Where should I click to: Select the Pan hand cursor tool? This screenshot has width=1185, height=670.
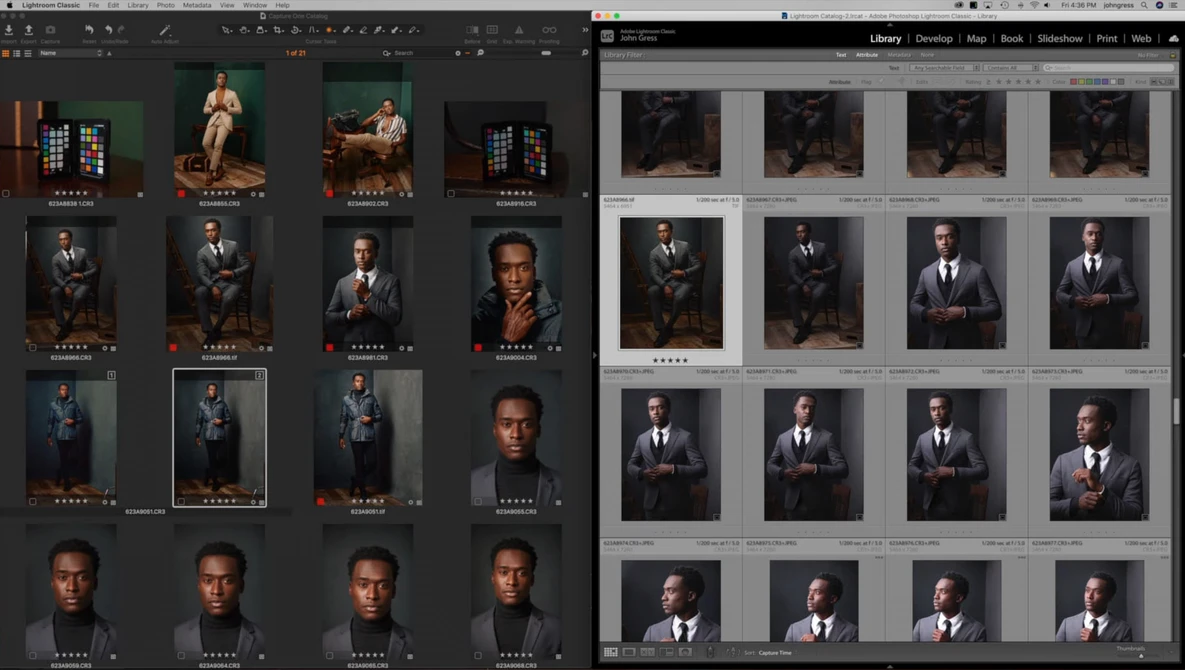pos(244,30)
